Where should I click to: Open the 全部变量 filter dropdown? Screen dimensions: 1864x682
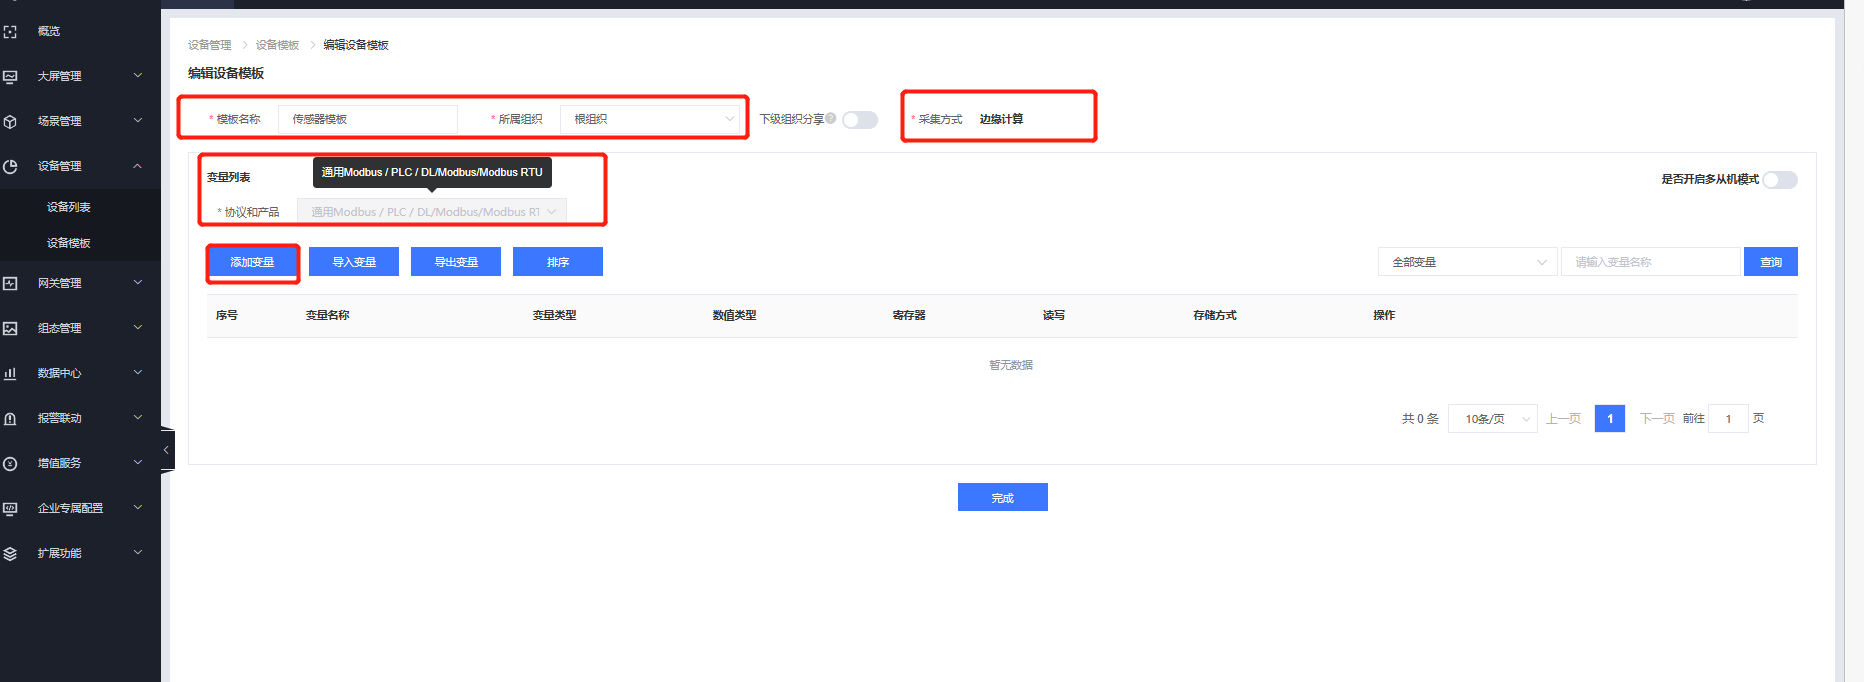1467,262
